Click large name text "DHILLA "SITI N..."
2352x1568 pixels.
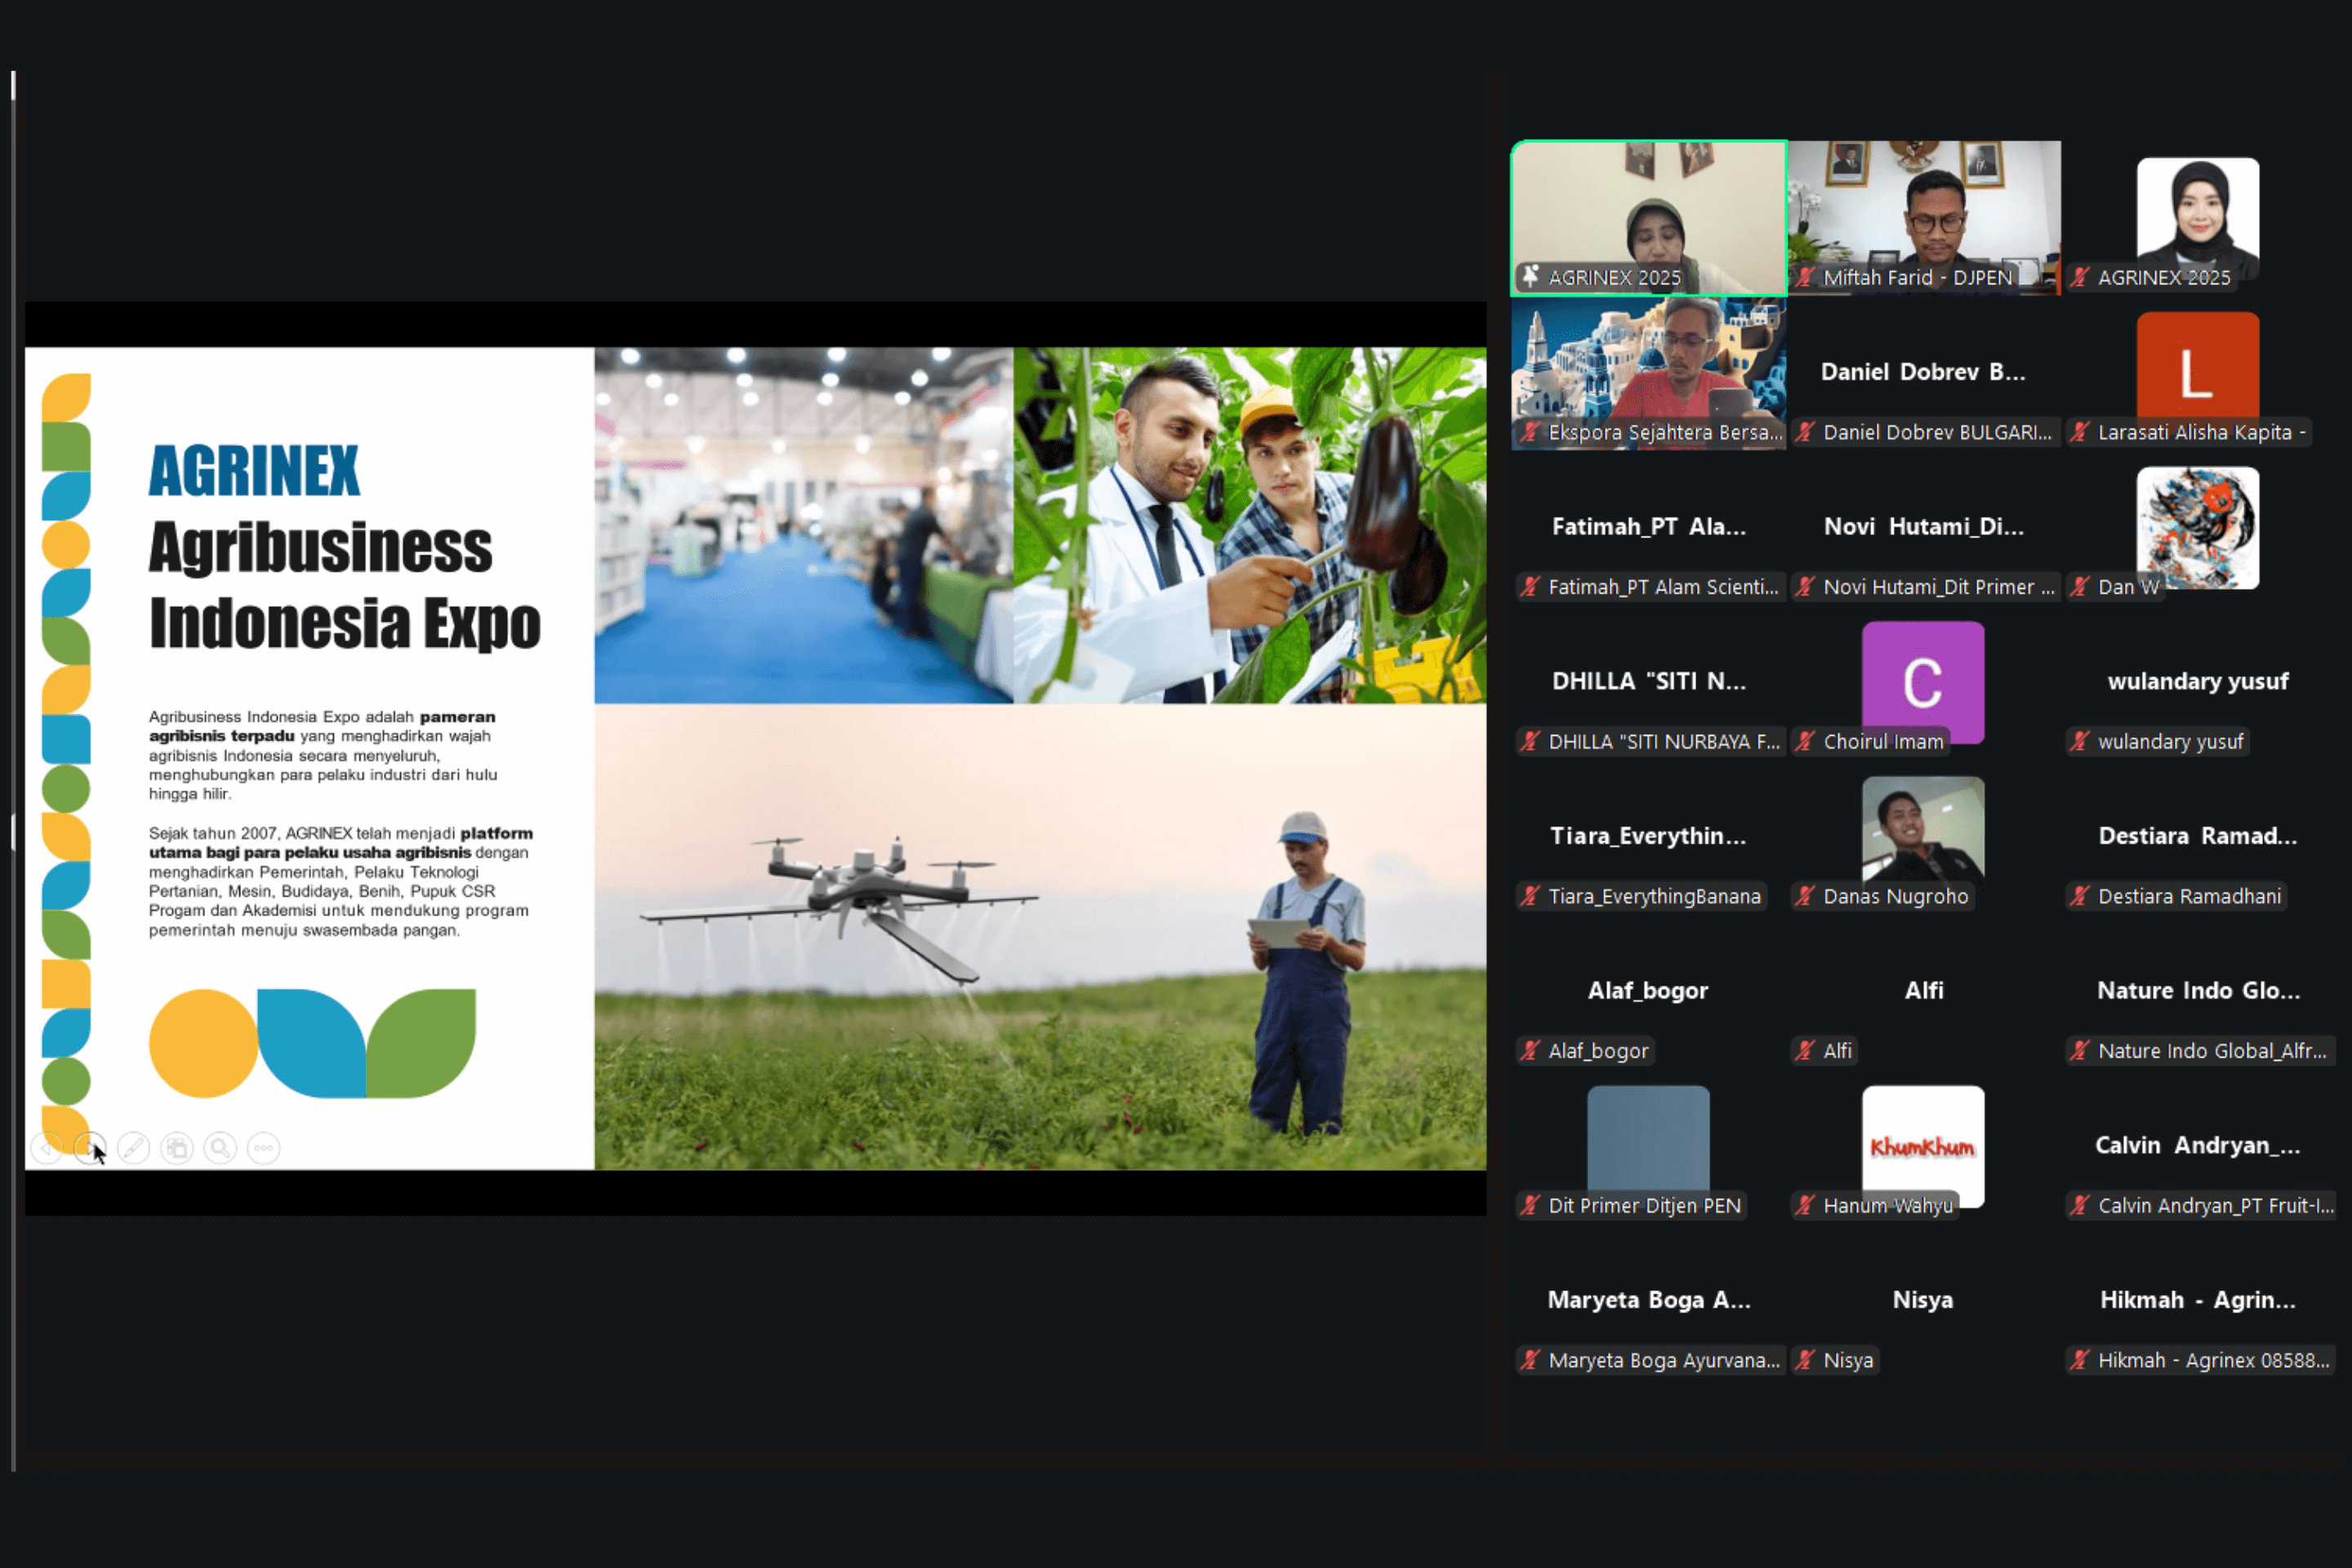coord(1649,681)
